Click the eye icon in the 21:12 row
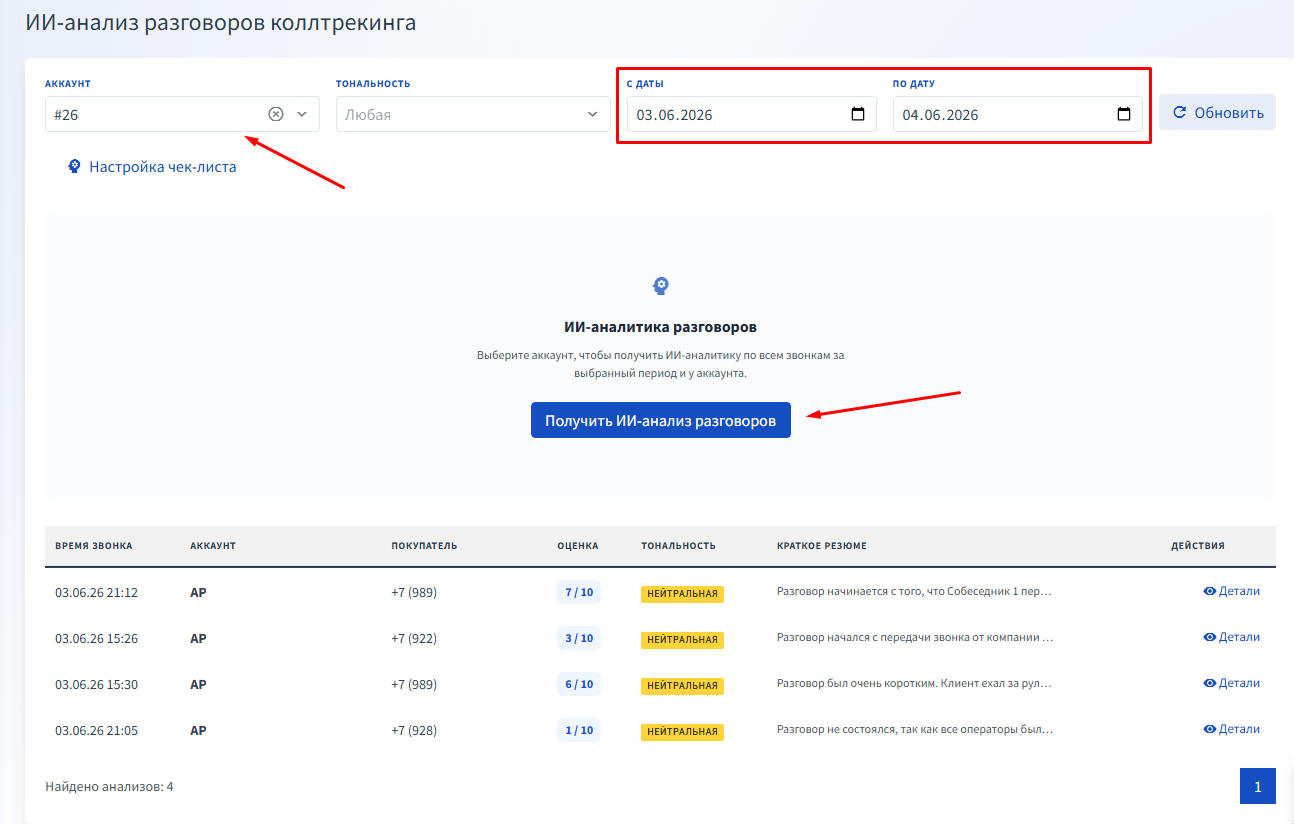Viewport: 1294px width, 824px height. click(1209, 591)
